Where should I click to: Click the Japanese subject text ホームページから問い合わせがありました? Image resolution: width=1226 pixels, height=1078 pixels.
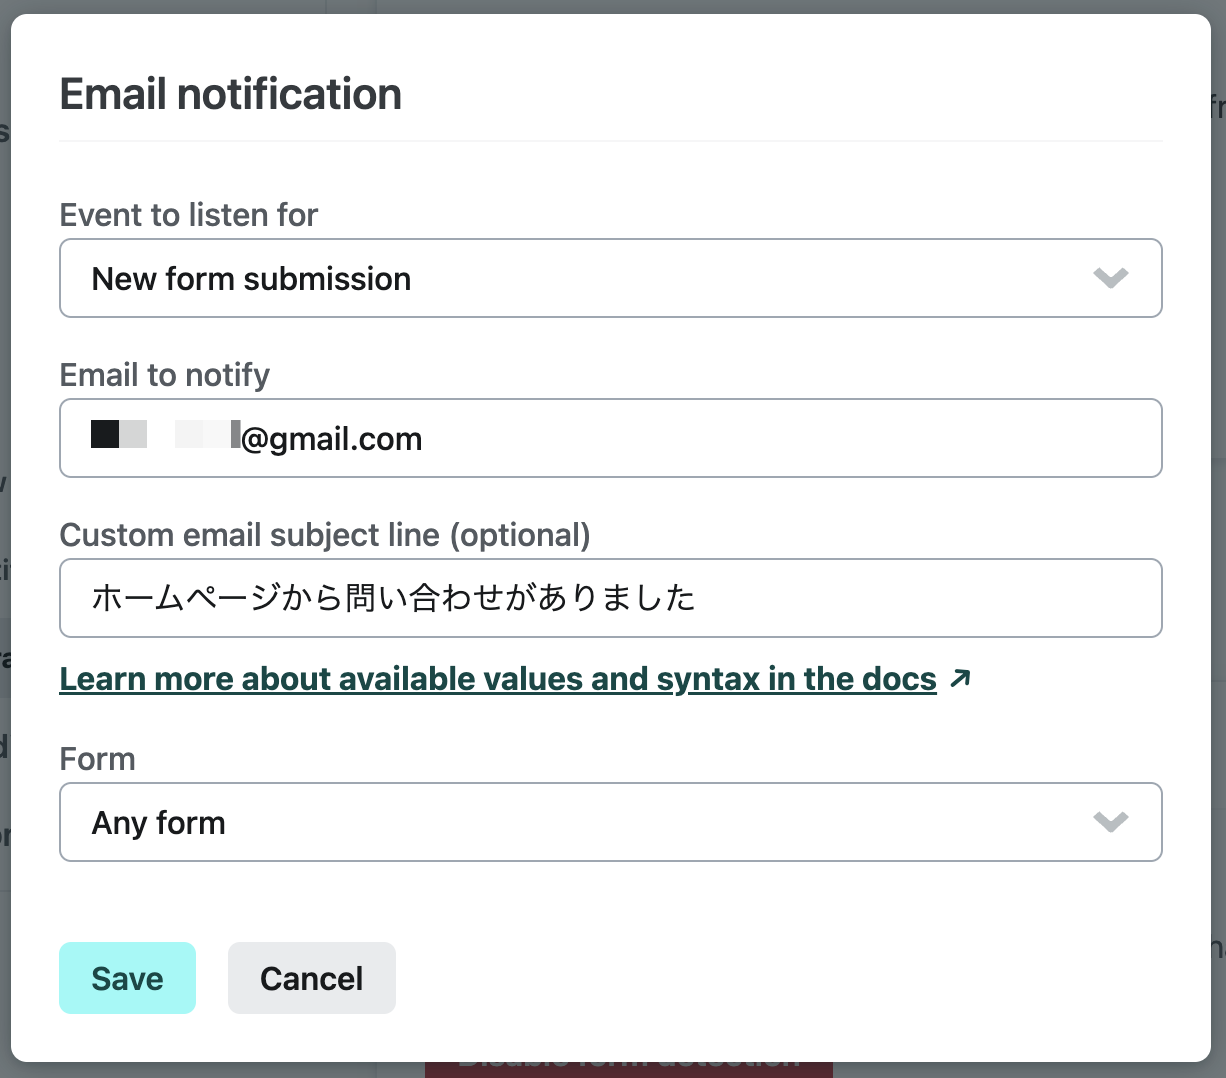[393, 598]
